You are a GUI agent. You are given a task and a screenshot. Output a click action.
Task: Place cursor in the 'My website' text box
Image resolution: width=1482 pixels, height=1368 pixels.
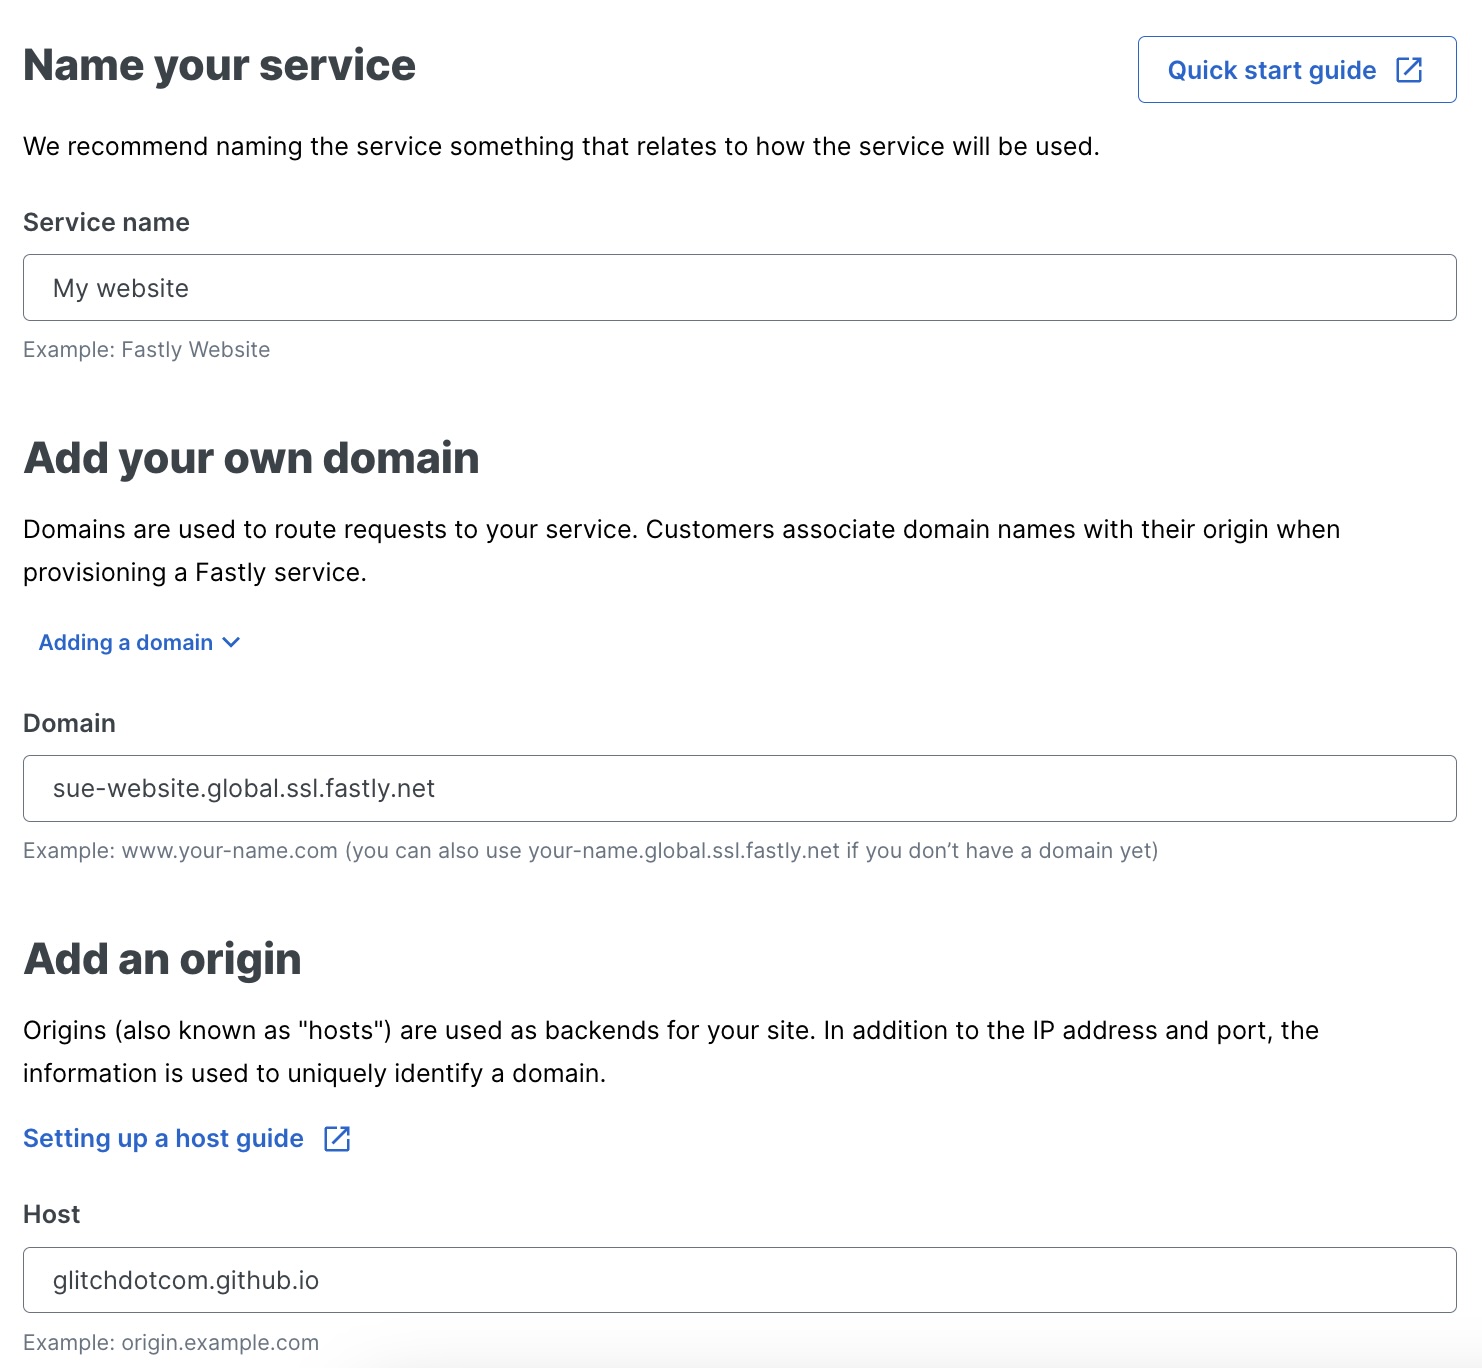click(740, 288)
